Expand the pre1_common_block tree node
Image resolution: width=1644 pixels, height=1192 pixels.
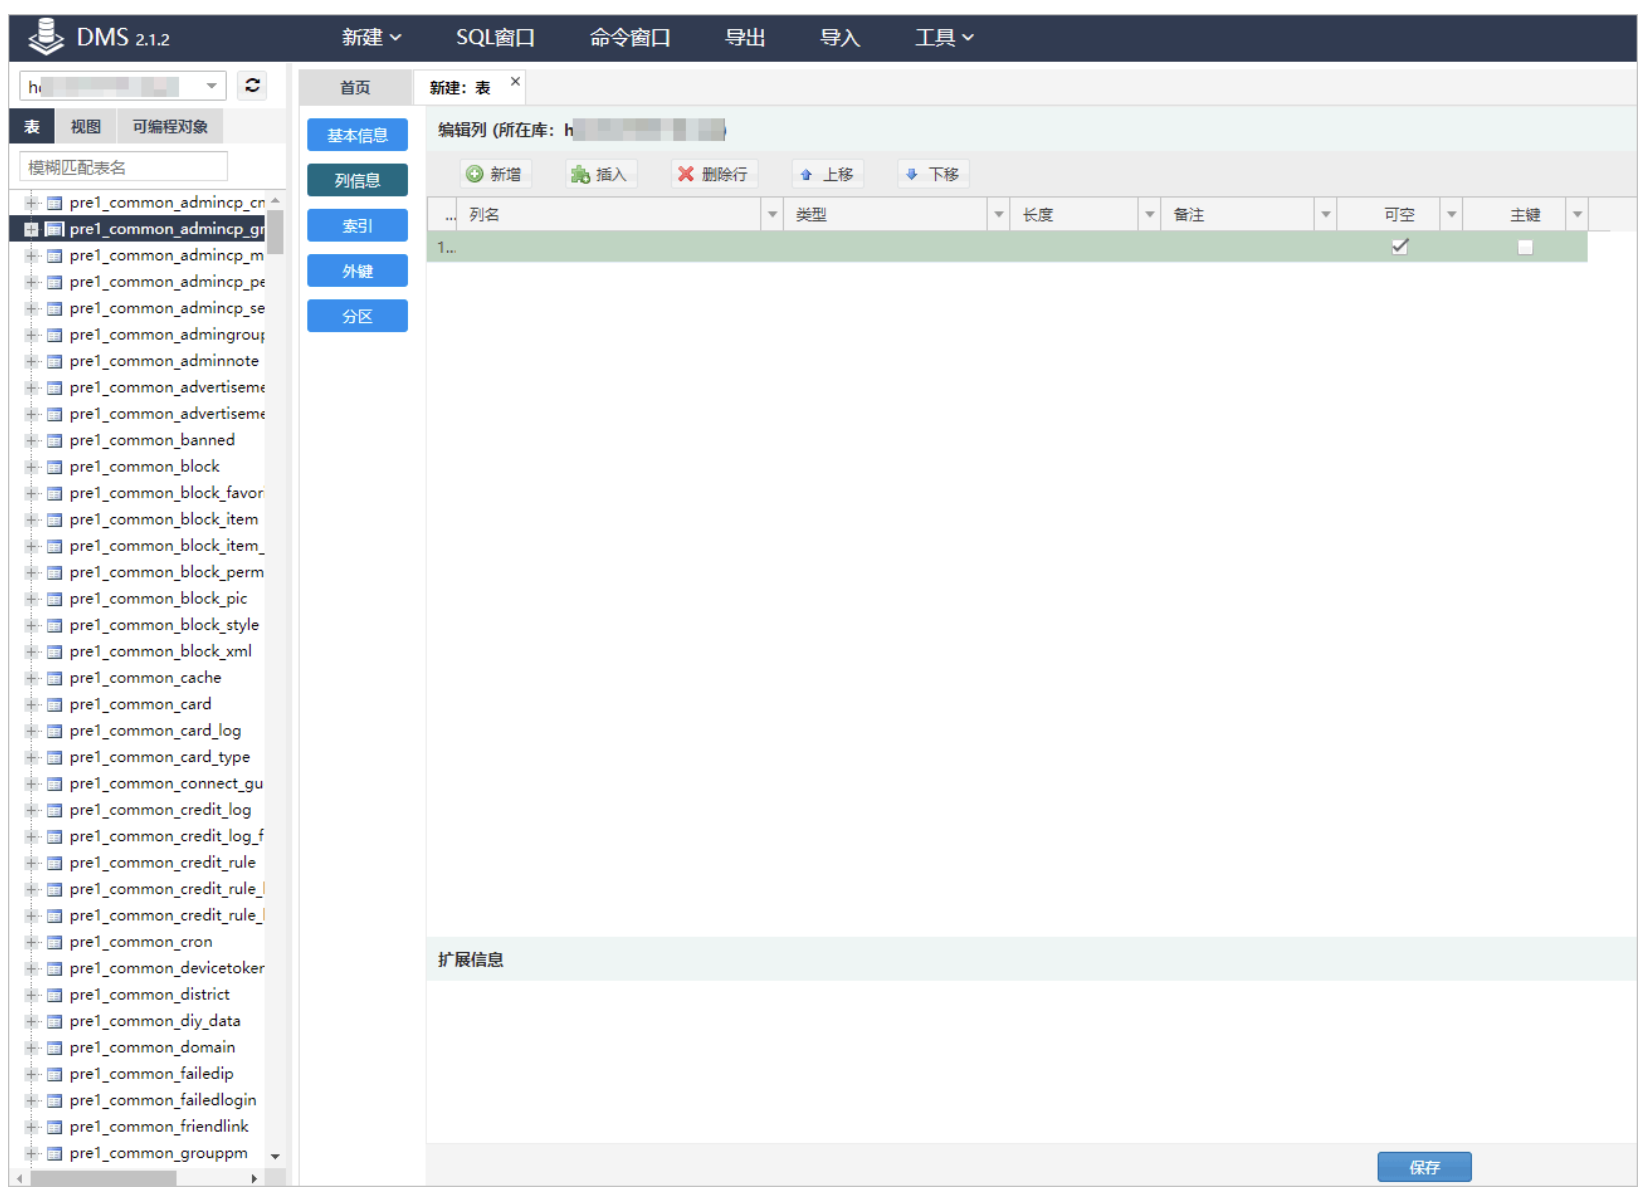tap(32, 467)
